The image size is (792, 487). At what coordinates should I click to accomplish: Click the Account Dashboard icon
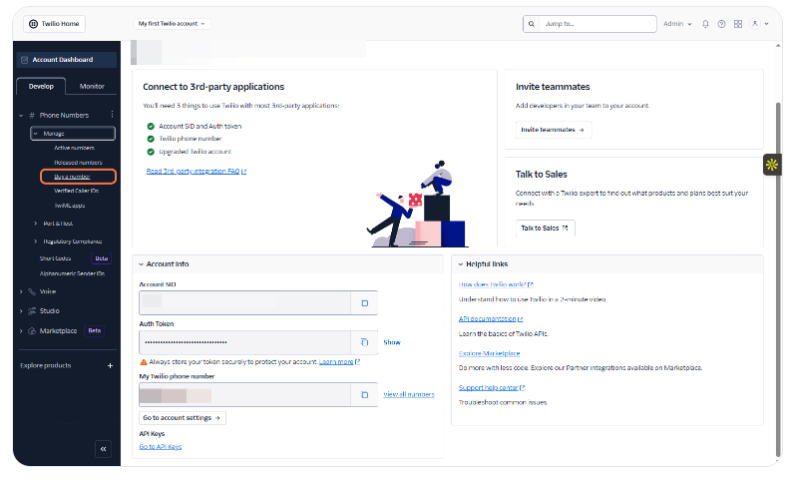[x=24, y=60]
